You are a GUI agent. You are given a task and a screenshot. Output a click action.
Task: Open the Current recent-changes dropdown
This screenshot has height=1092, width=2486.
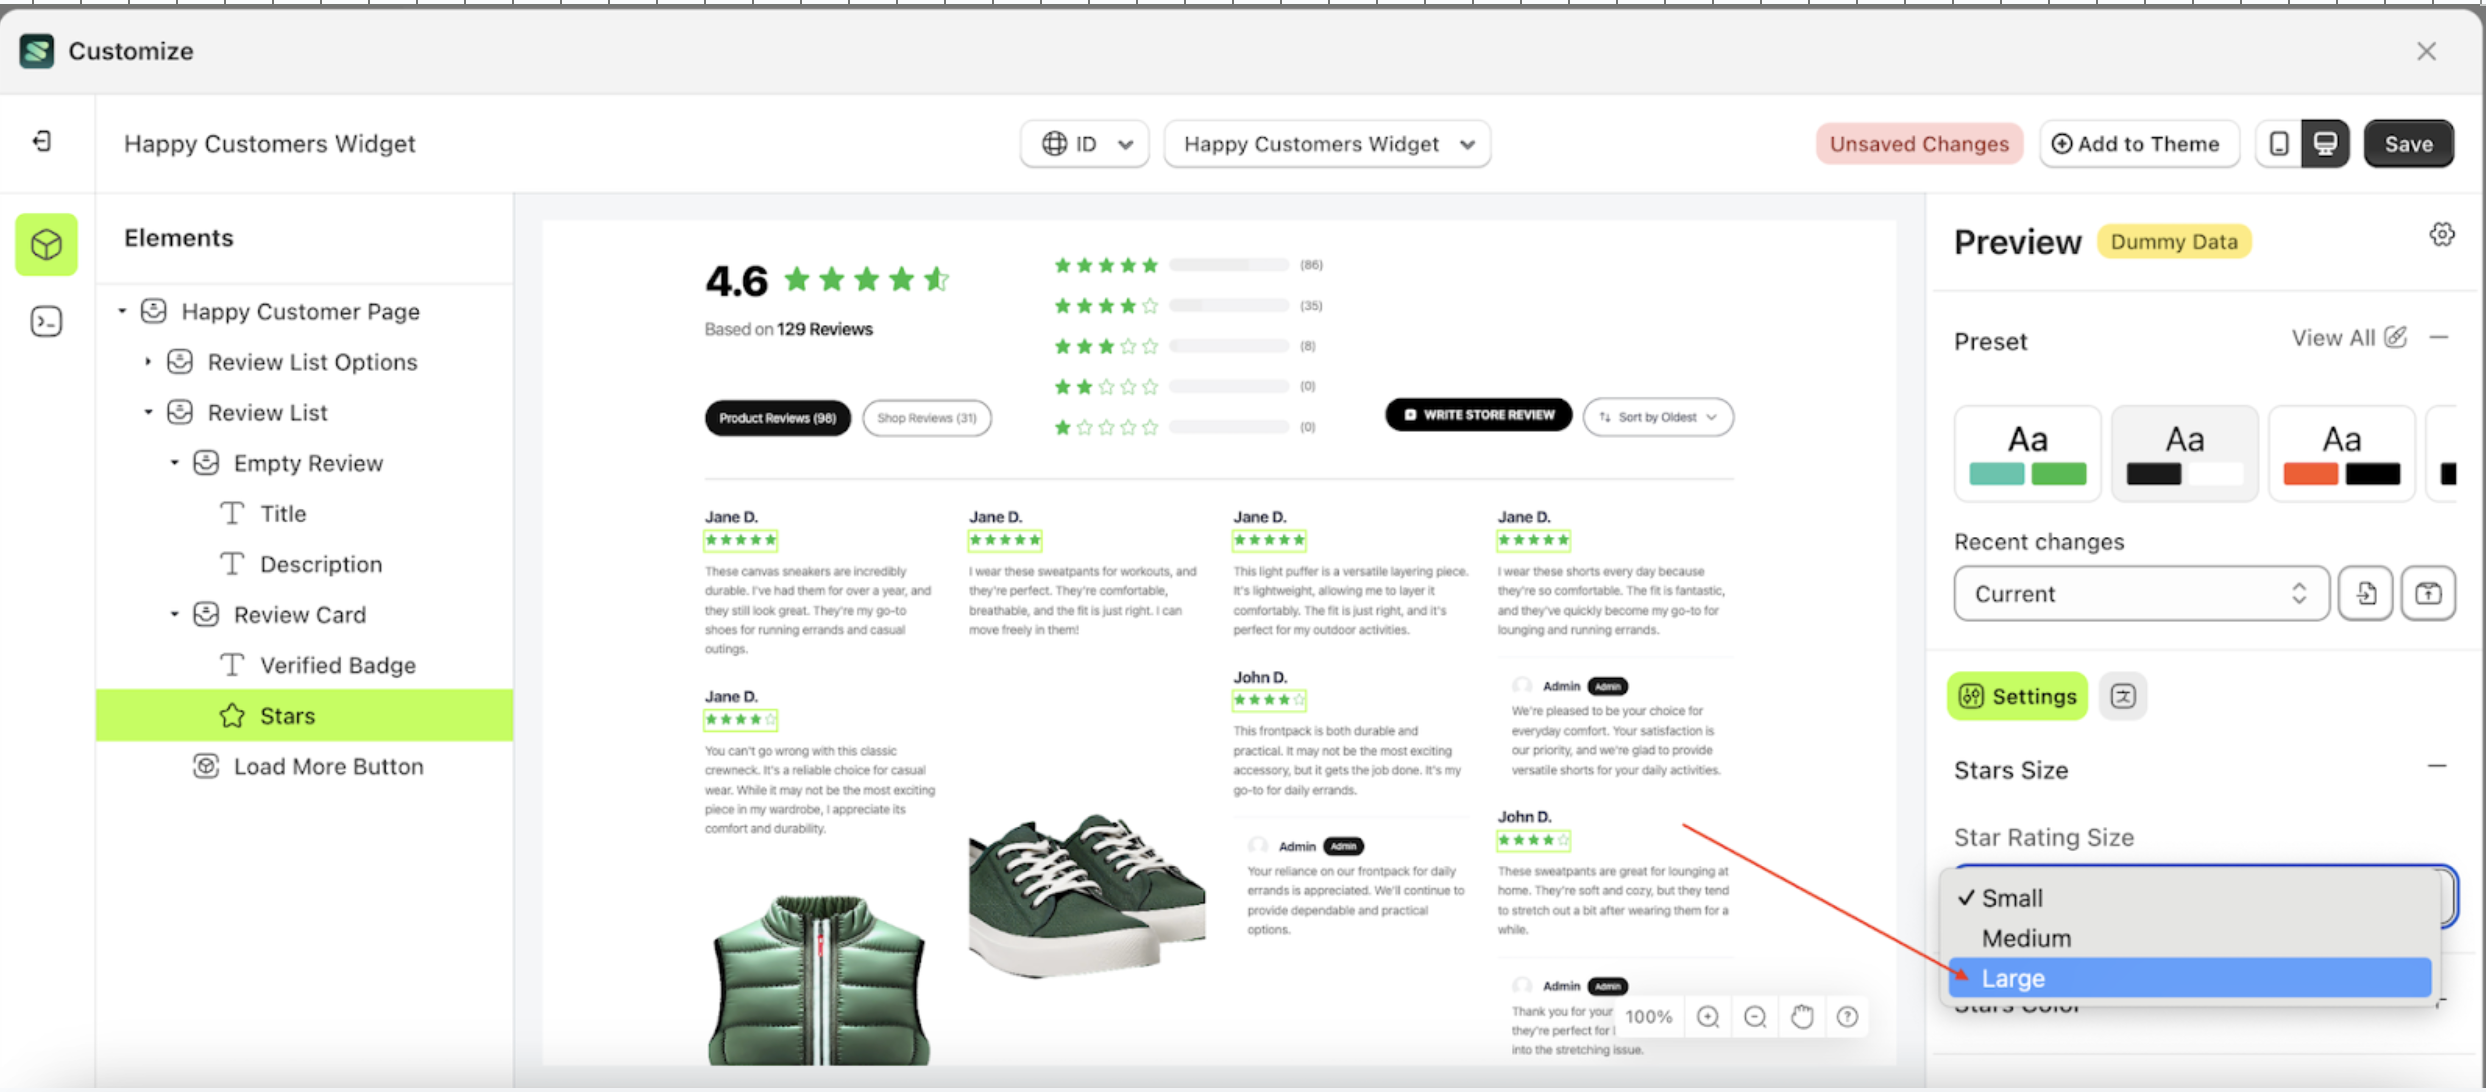2140,593
